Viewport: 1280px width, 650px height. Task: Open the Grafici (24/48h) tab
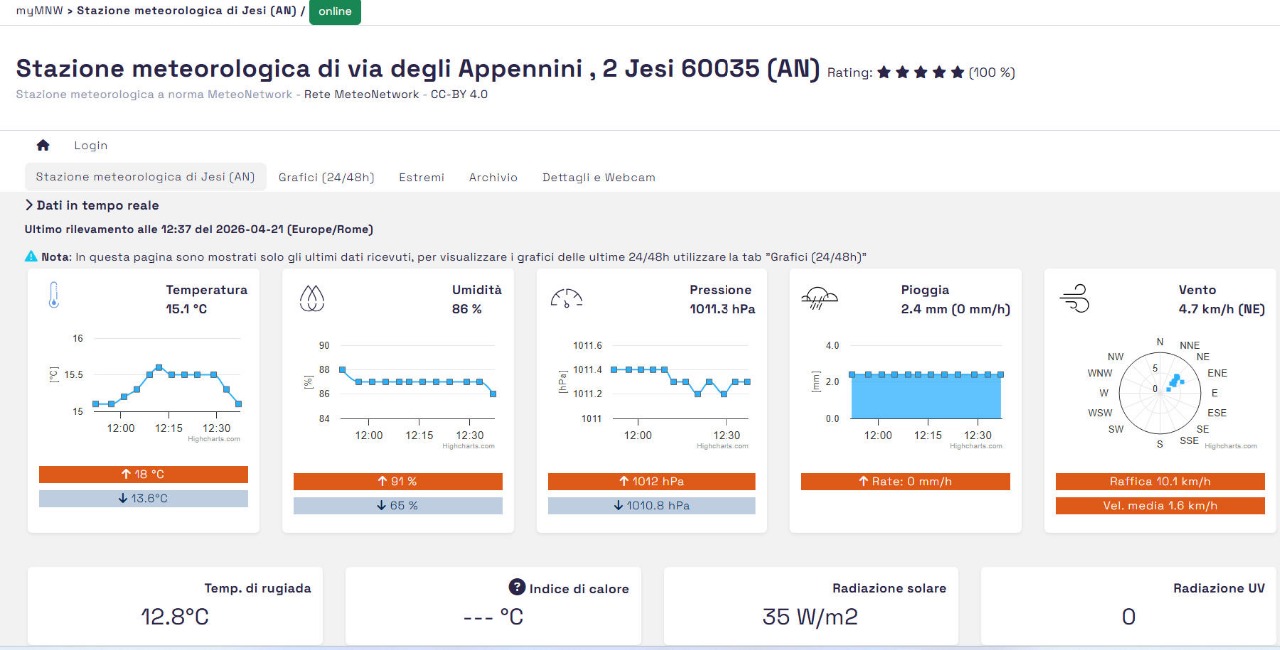(326, 177)
